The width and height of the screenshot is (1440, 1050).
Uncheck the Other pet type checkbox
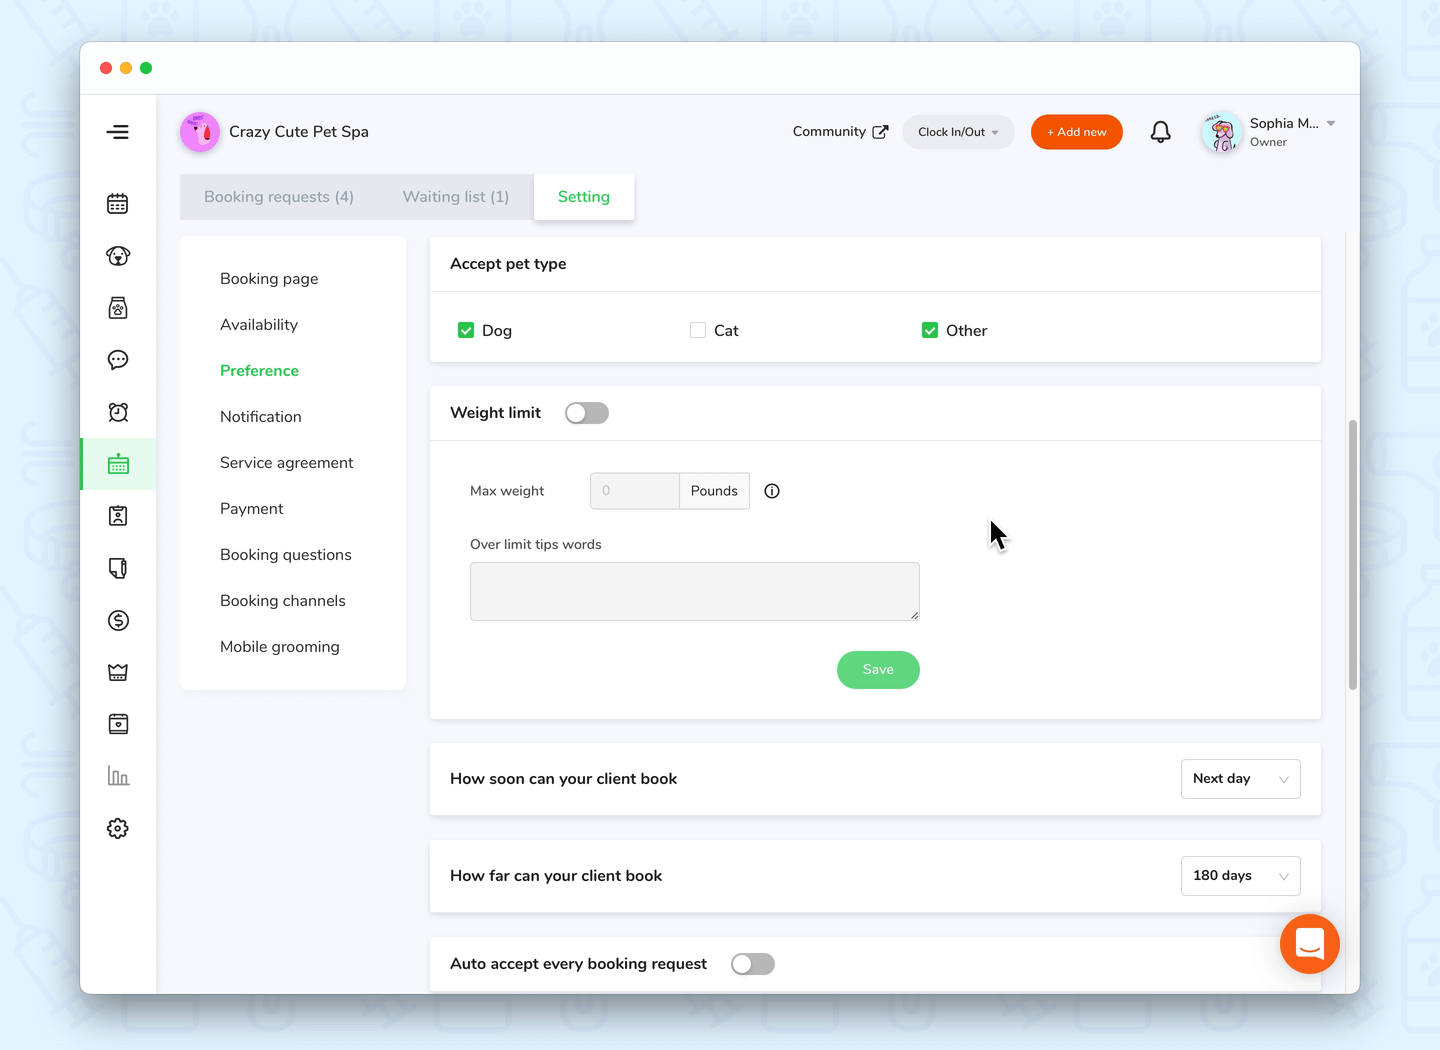[x=930, y=330]
